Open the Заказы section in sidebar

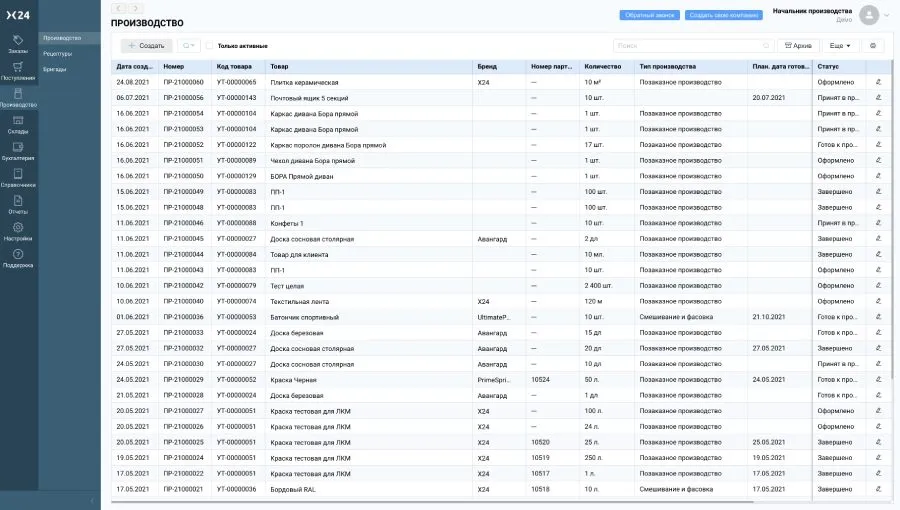(18, 44)
